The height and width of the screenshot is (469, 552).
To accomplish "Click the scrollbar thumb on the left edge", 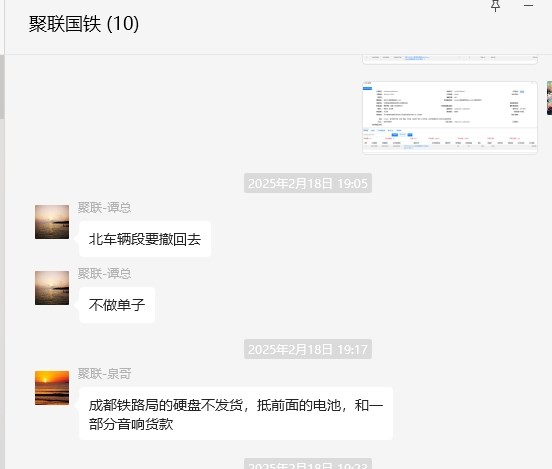I will click(x=2, y=87).
